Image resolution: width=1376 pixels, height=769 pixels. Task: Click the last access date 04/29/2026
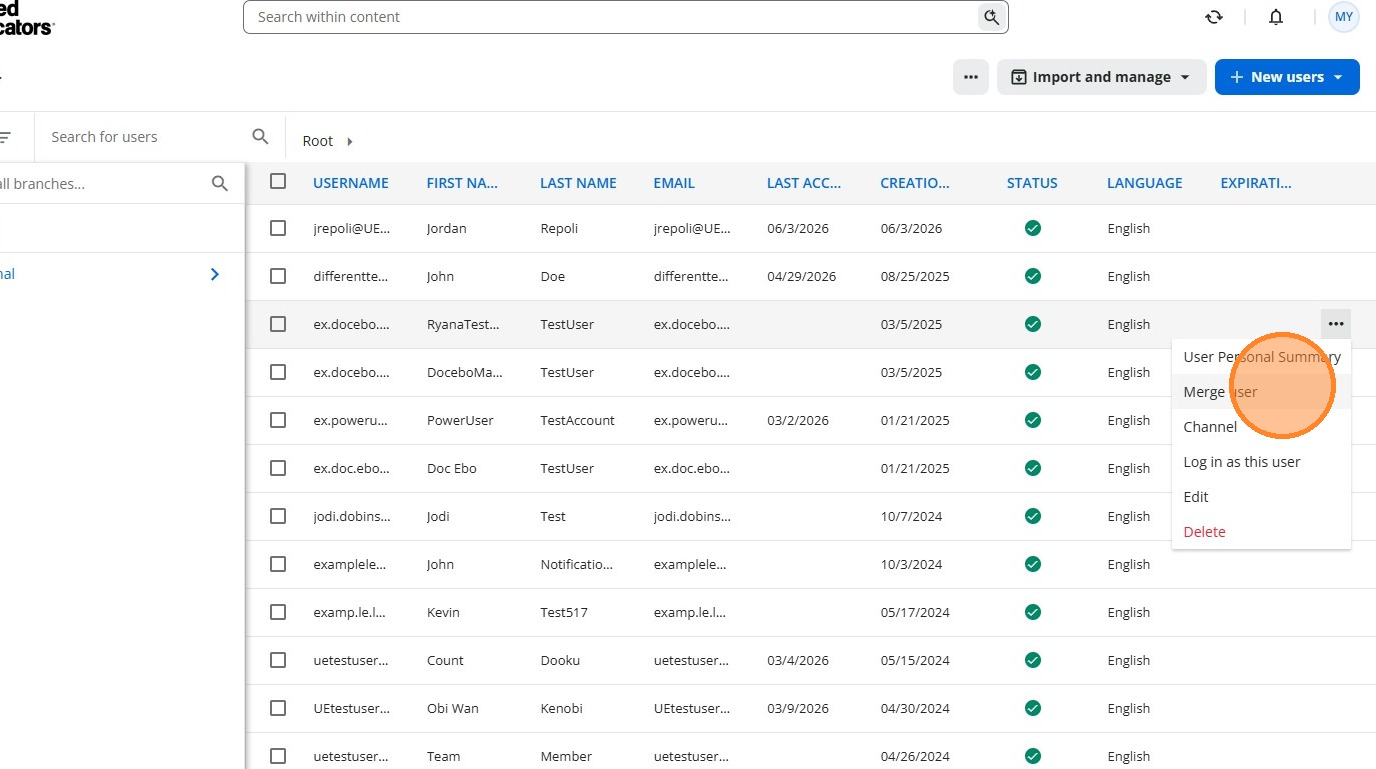801,276
